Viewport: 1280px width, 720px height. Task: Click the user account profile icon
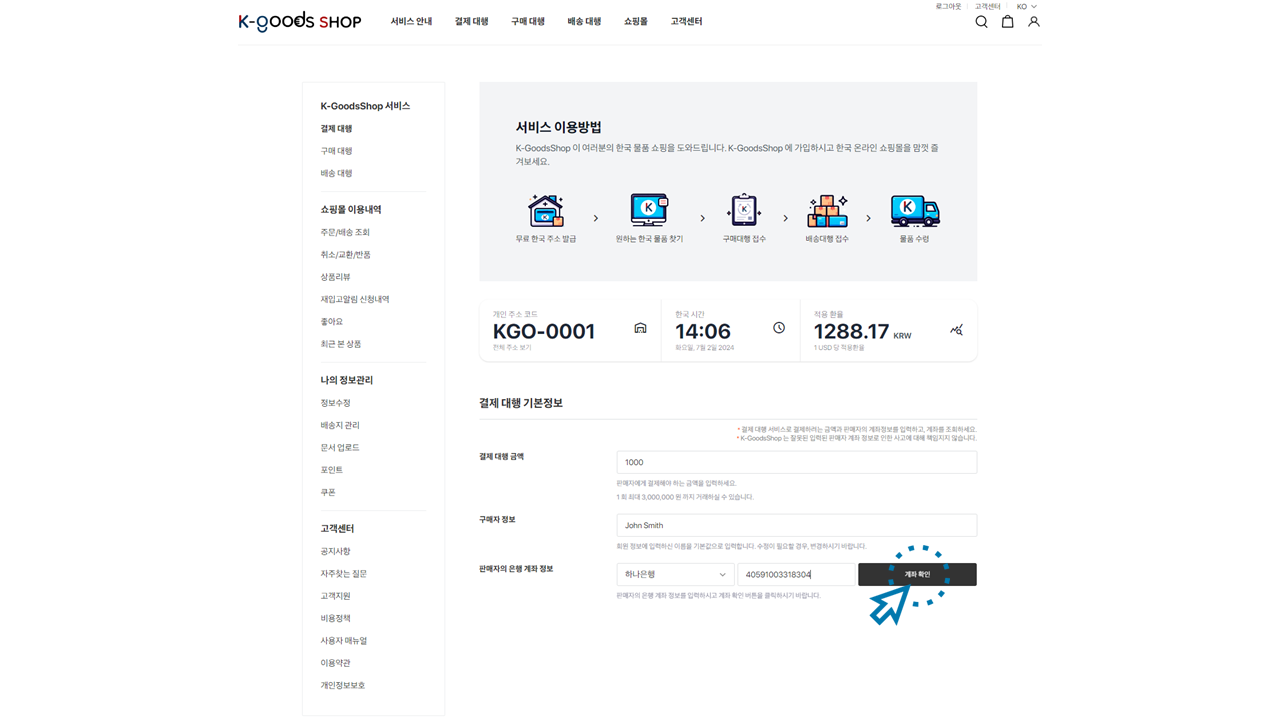[1034, 22]
